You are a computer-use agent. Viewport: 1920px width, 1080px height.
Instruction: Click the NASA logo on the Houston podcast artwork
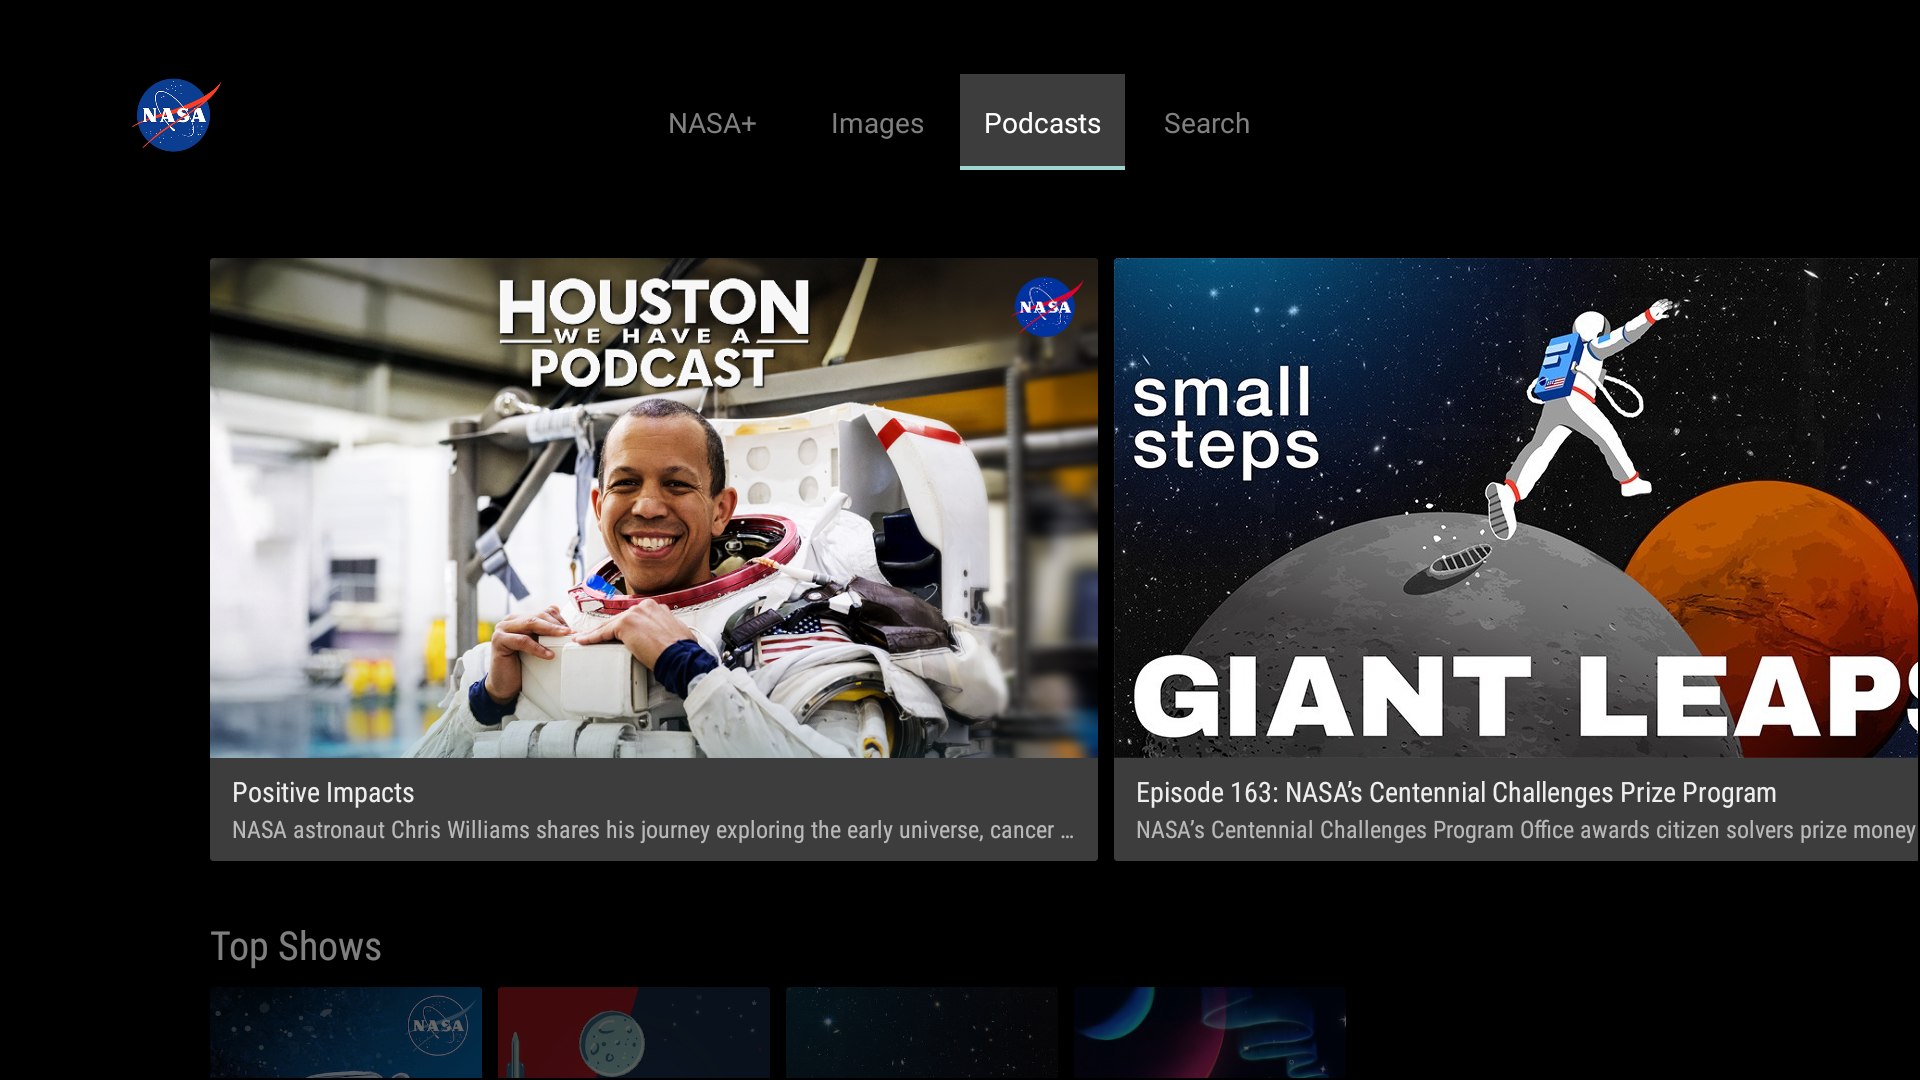[1046, 307]
